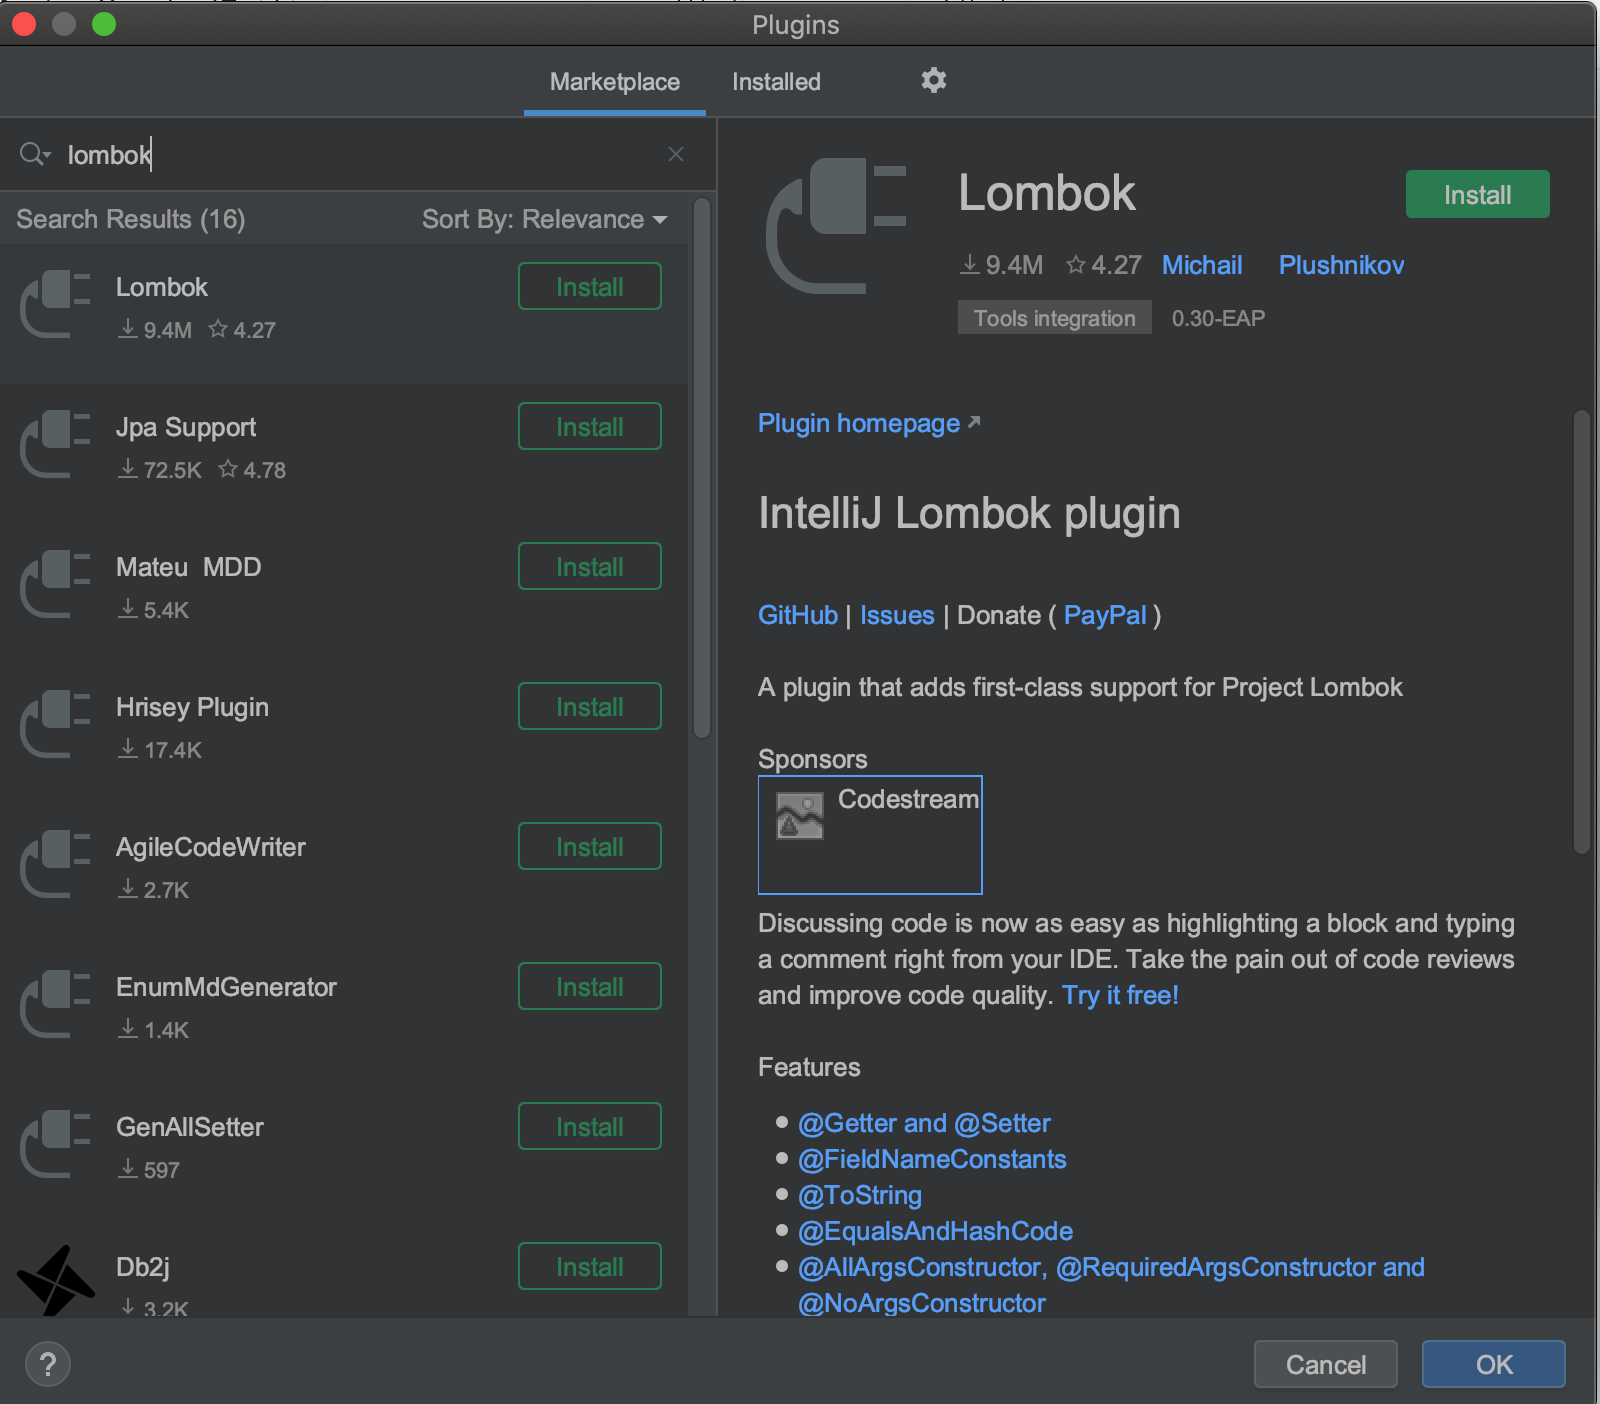
Task: Click the Jpa Support plugin icon
Action: click(x=56, y=445)
